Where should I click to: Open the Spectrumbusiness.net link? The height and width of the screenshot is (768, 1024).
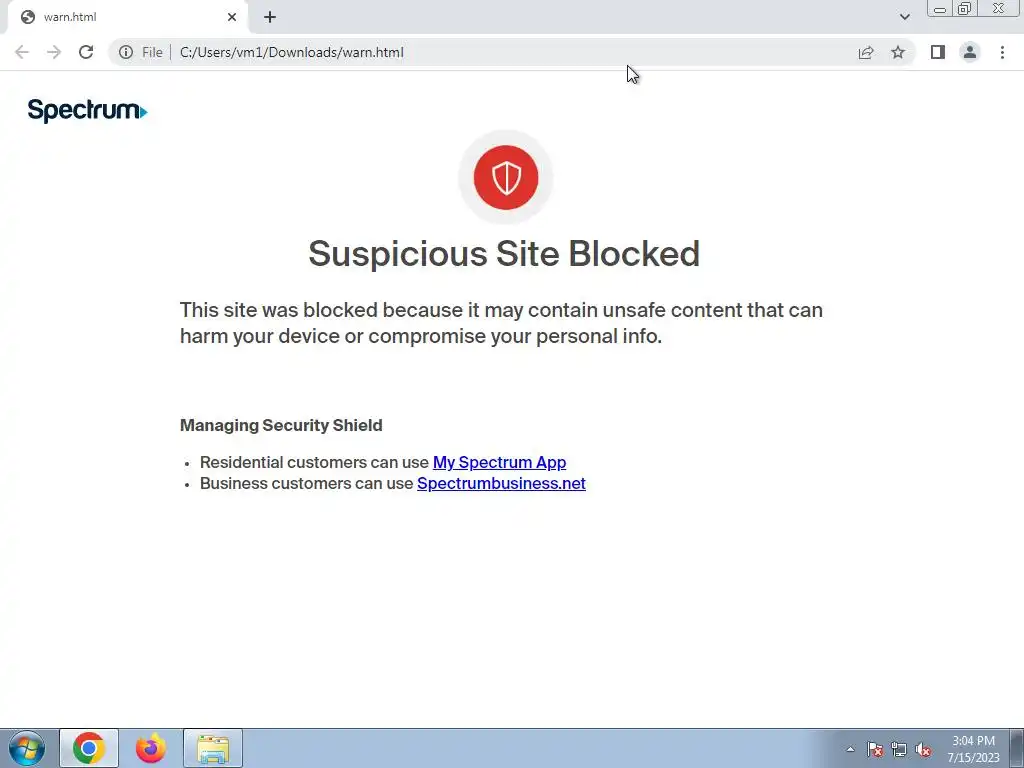tap(502, 483)
